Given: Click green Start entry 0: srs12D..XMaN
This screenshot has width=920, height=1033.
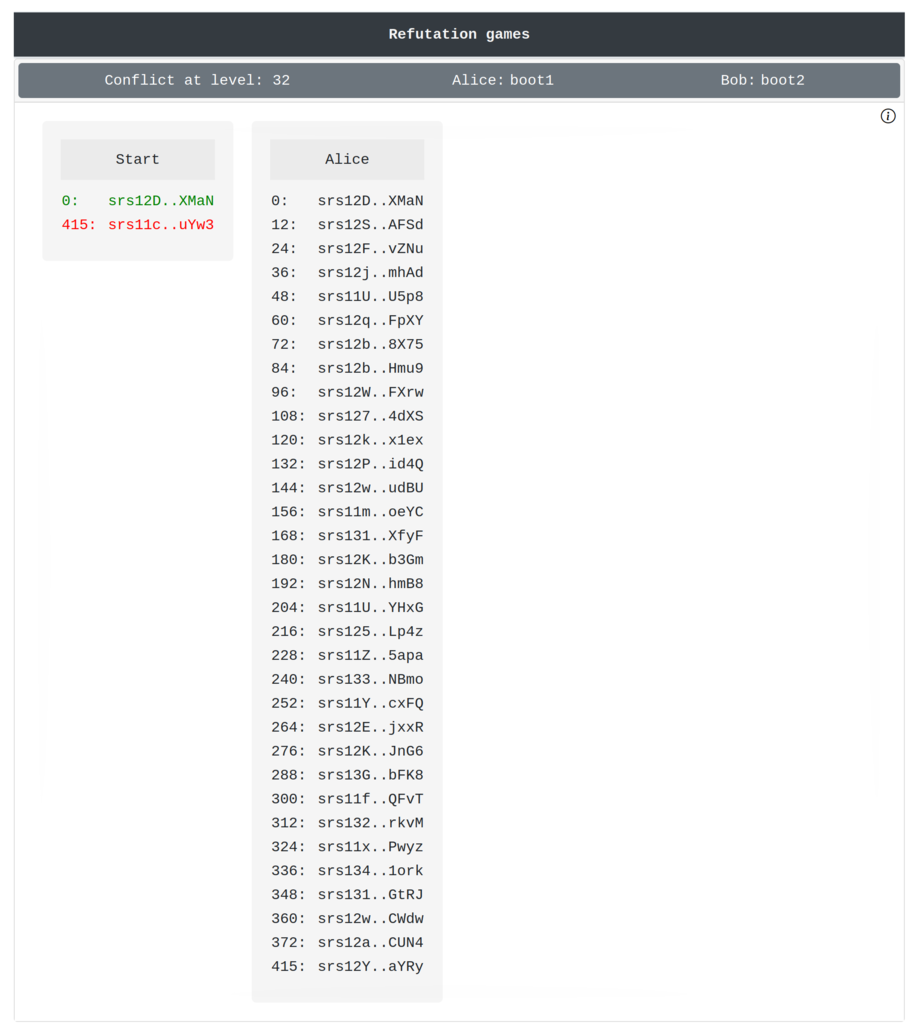Looking at the screenshot, I should point(138,201).
